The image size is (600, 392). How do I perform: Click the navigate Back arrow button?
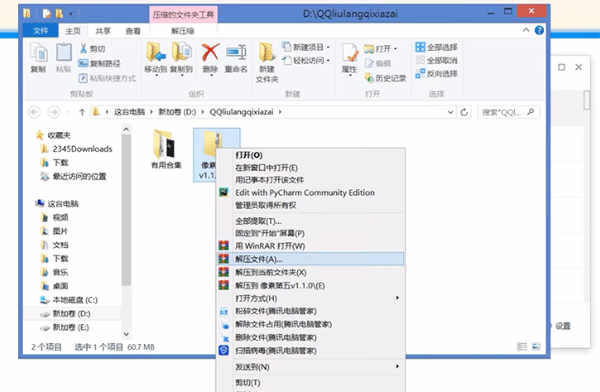pyautogui.click(x=34, y=112)
